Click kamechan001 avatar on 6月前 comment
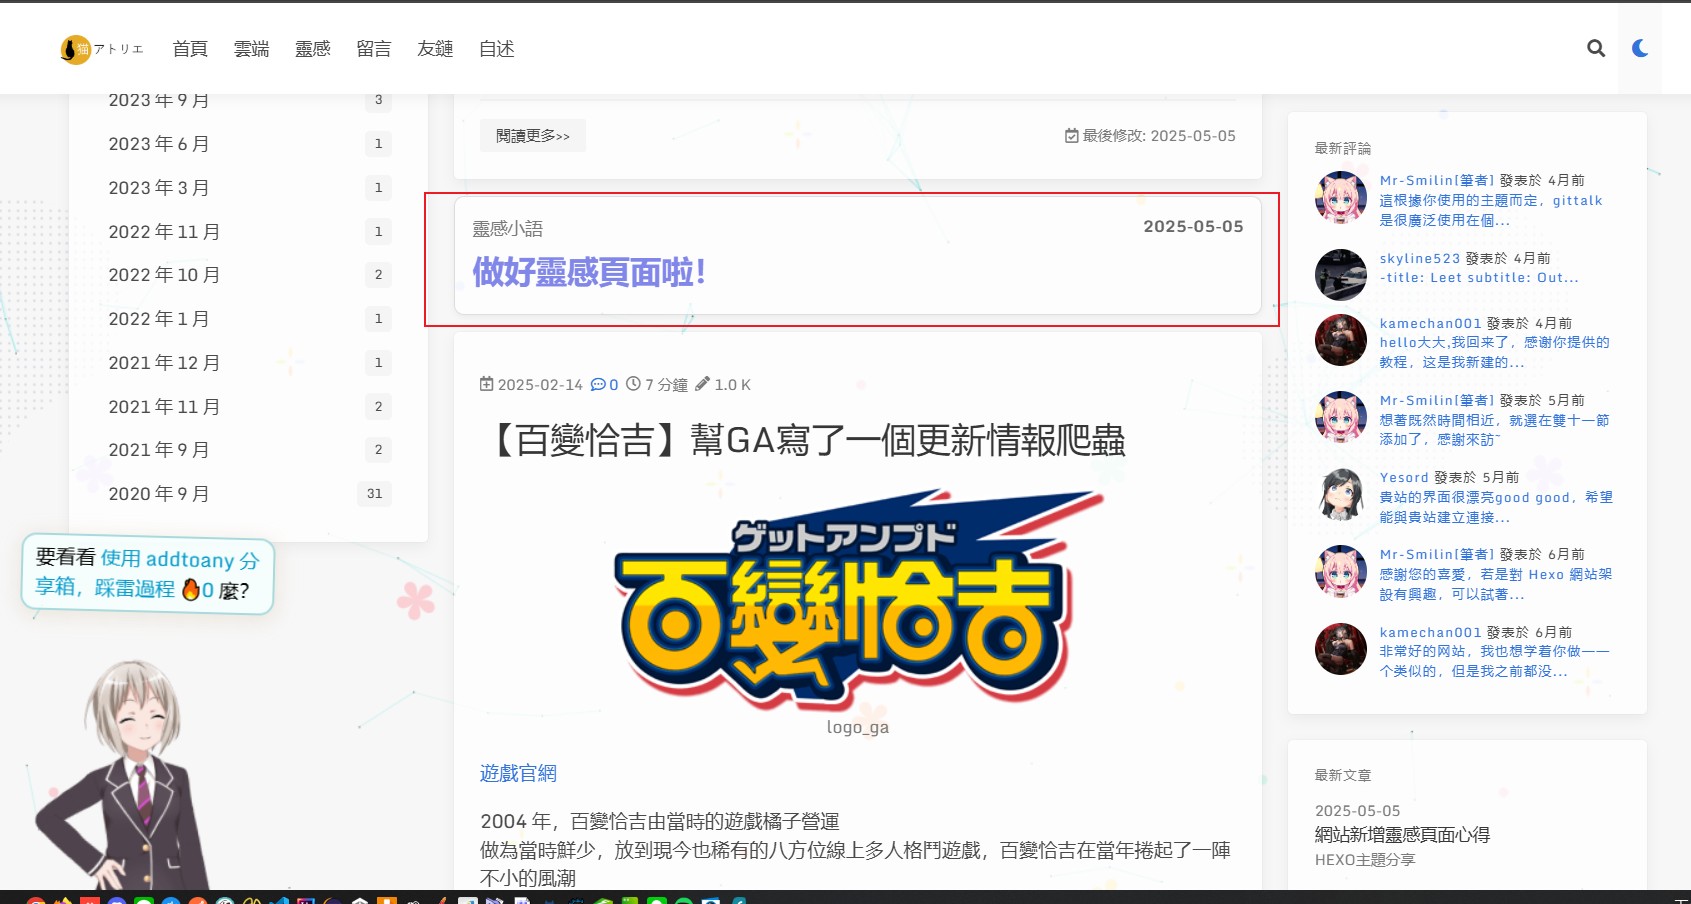This screenshot has width=1691, height=904. point(1340,649)
